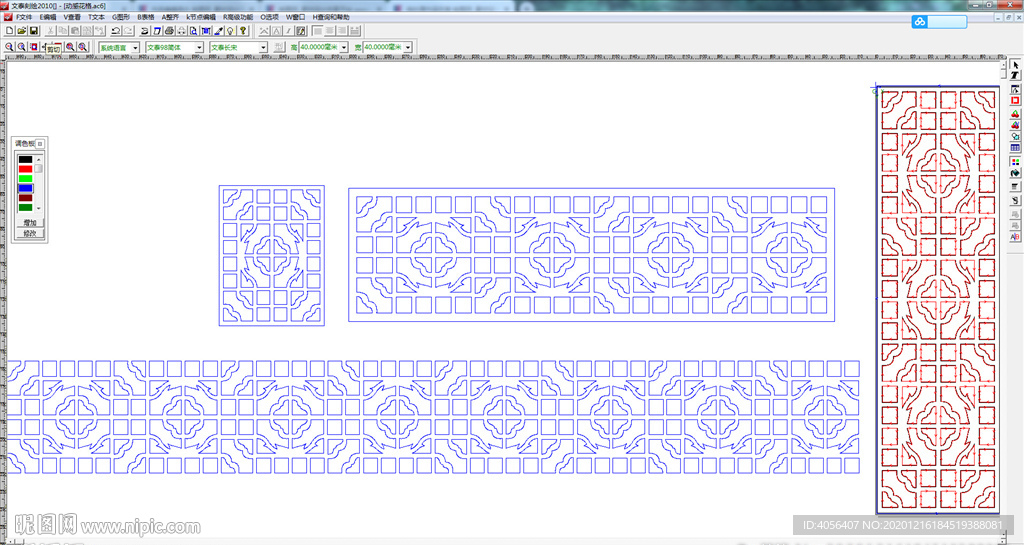The image size is (1024, 545).
Task: Click the shapes combine tool icon in right sidebar
Action: point(1015,136)
